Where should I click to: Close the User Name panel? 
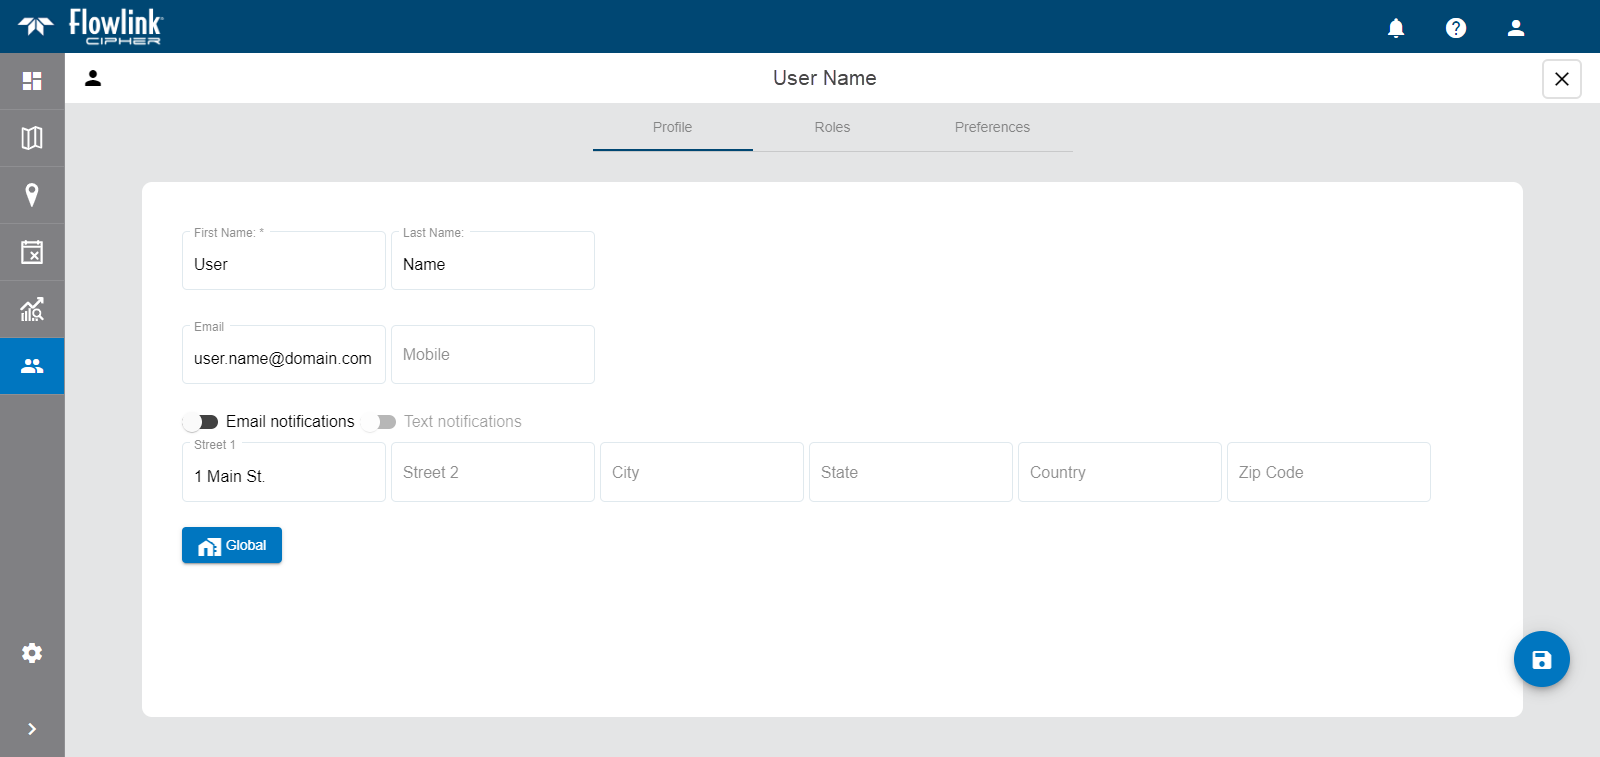tap(1561, 79)
